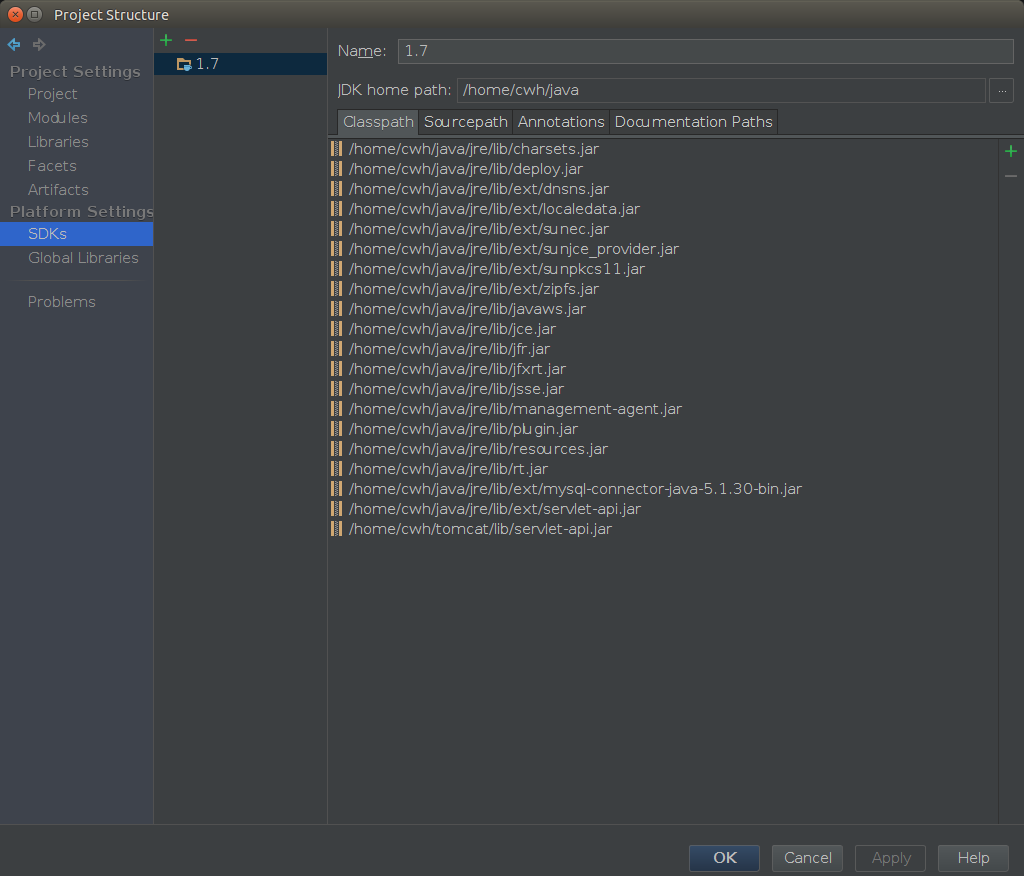Screen dimensions: 1024x876
Task: Click in the SDK Name field
Action: 705,51
